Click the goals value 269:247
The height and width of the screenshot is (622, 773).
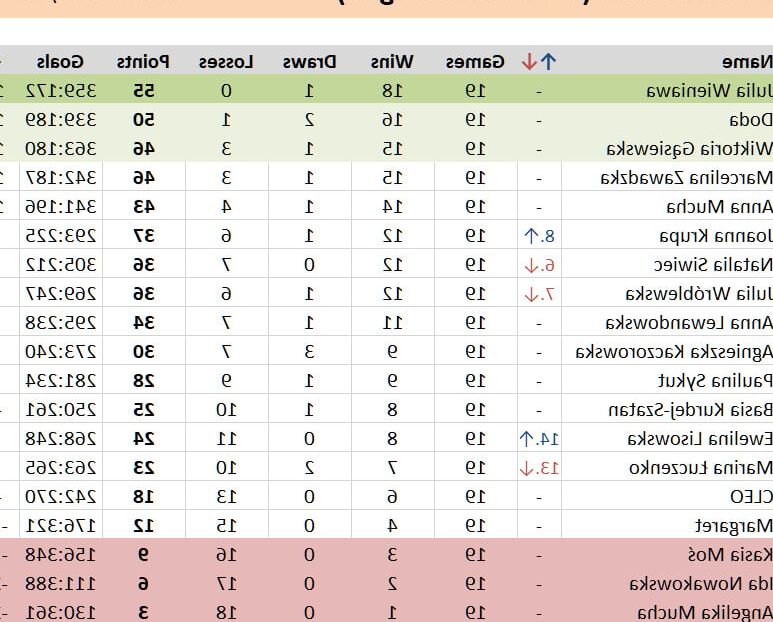click(61, 294)
